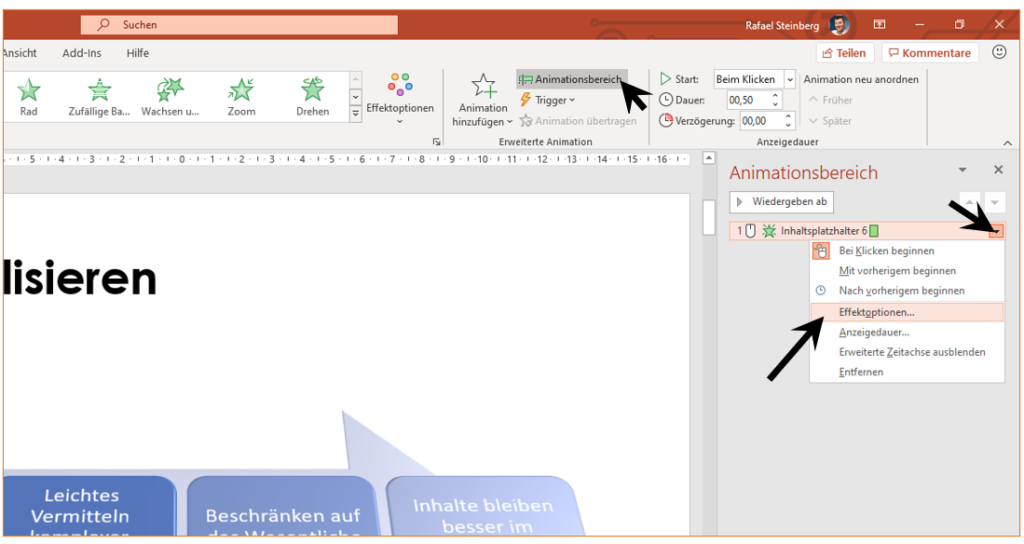
Task: Expand the animation gallery (more button)
Action: coord(355,114)
